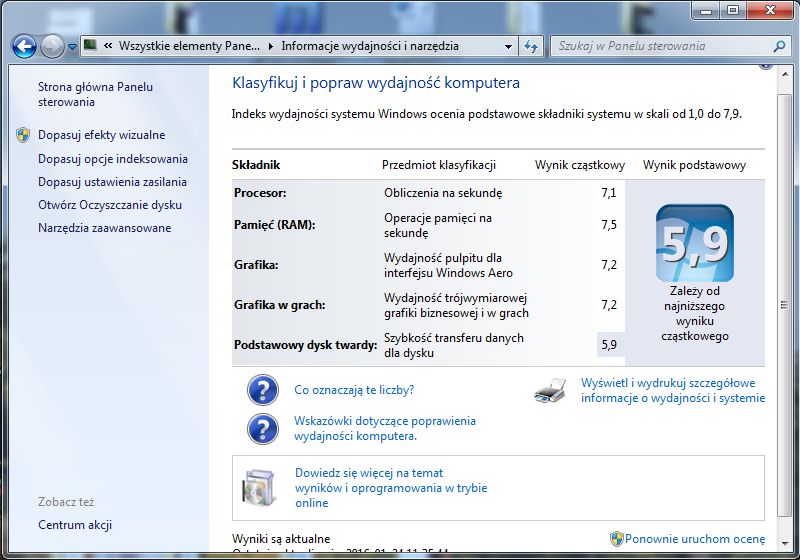Click 'Grafika:' row label
Screen dimensions: 800x560
click(x=256, y=265)
